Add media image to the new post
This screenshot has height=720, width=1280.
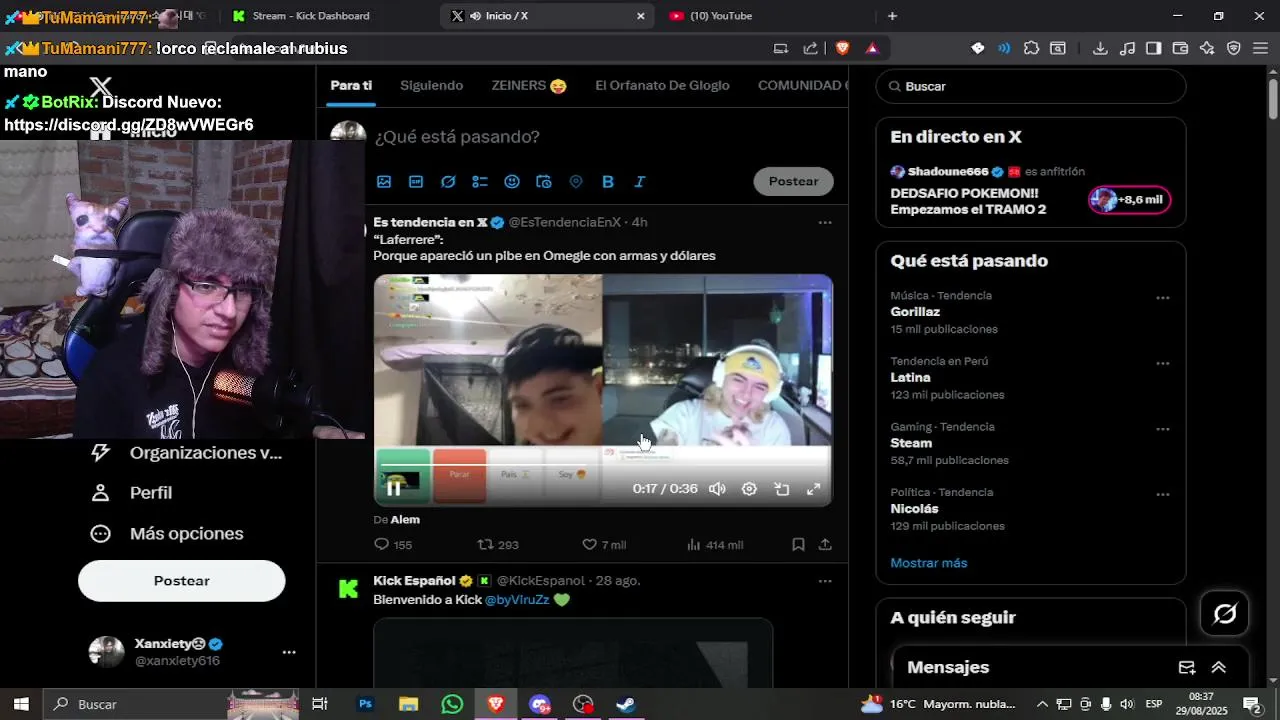coord(384,182)
